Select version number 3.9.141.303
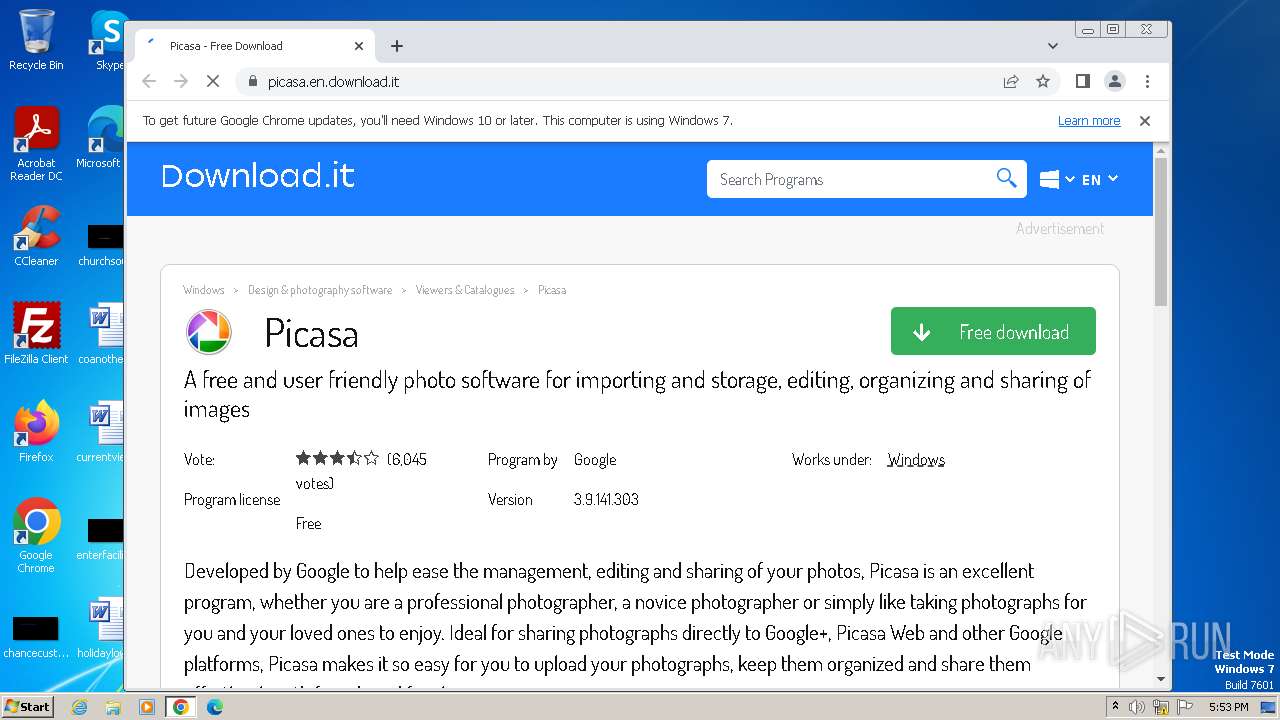This screenshot has width=1280, height=720. [x=606, y=500]
